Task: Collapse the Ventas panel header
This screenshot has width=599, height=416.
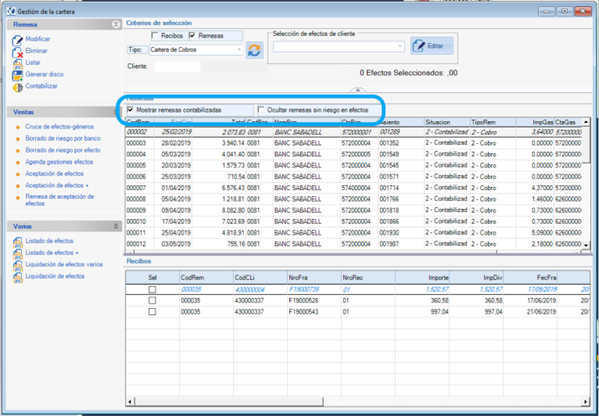Action: pyautogui.click(x=116, y=112)
